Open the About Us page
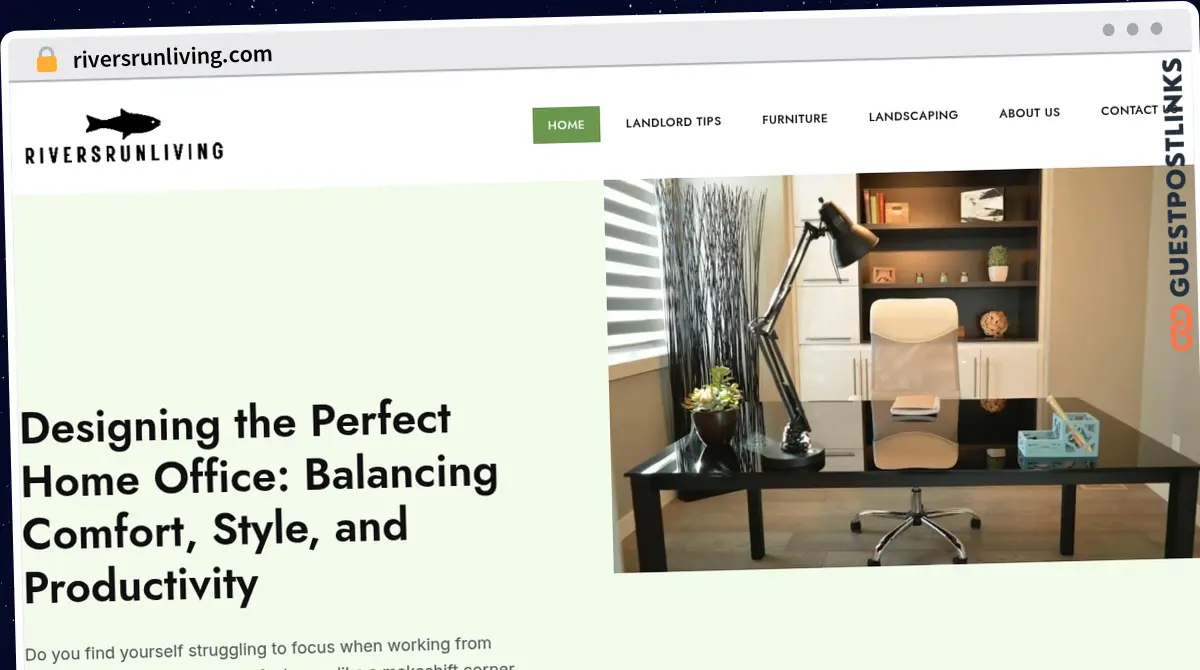Screen dimensions: 1200x670 coord(1029,113)
